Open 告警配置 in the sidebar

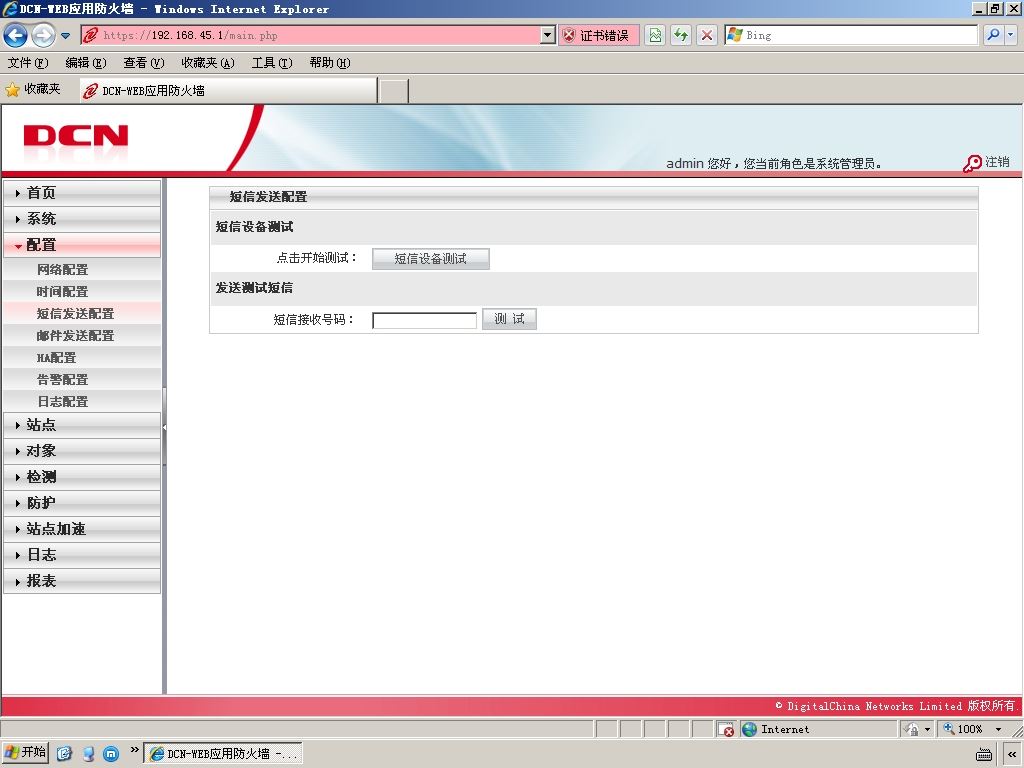pos(82,379)
